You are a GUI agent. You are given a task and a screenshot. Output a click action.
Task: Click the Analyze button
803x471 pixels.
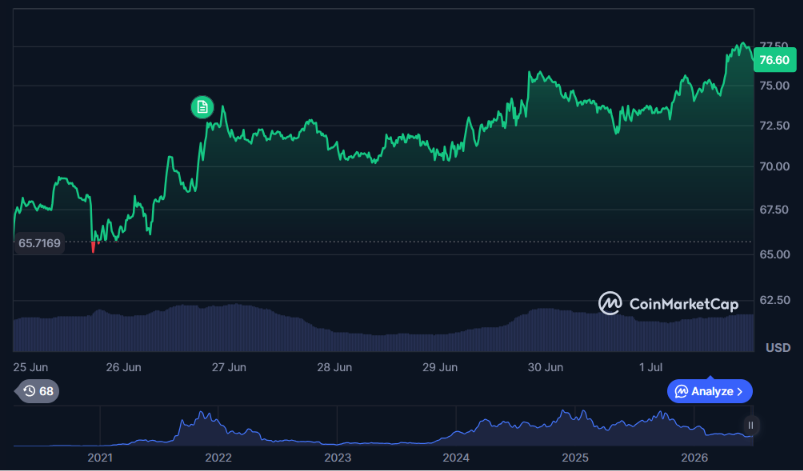pos(710,392)
